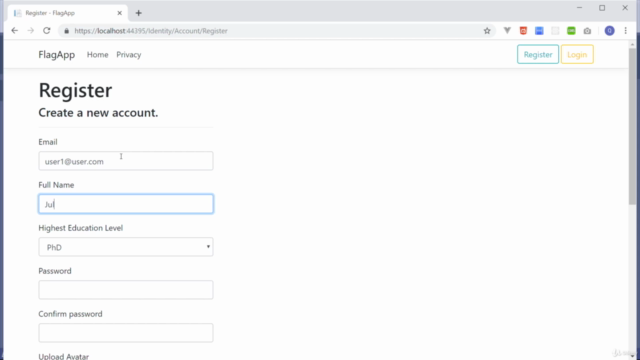Open the FlagApp brand link
The image size is (640, 360).
click(x=57, y=55)
